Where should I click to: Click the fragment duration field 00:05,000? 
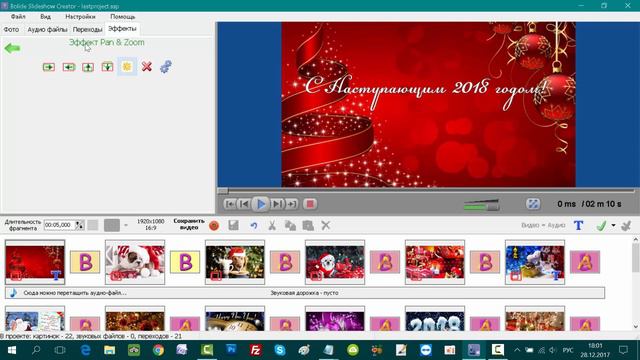(x=59, y=225)
